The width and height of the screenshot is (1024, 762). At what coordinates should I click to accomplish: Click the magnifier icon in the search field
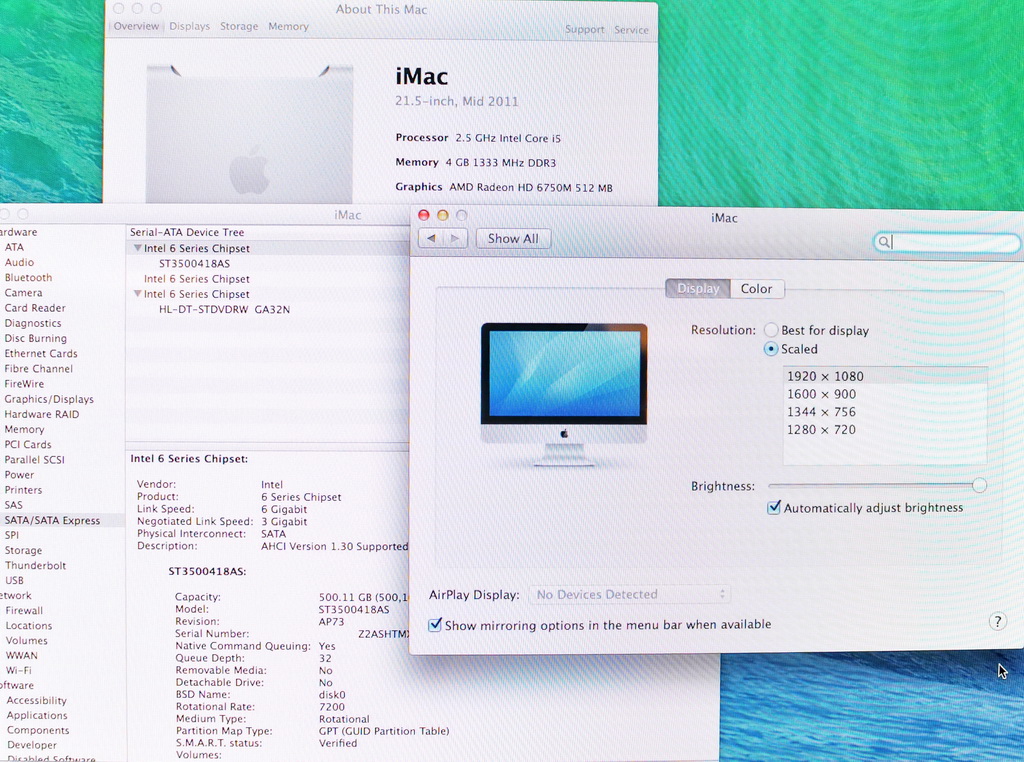(x=883, y=242)
